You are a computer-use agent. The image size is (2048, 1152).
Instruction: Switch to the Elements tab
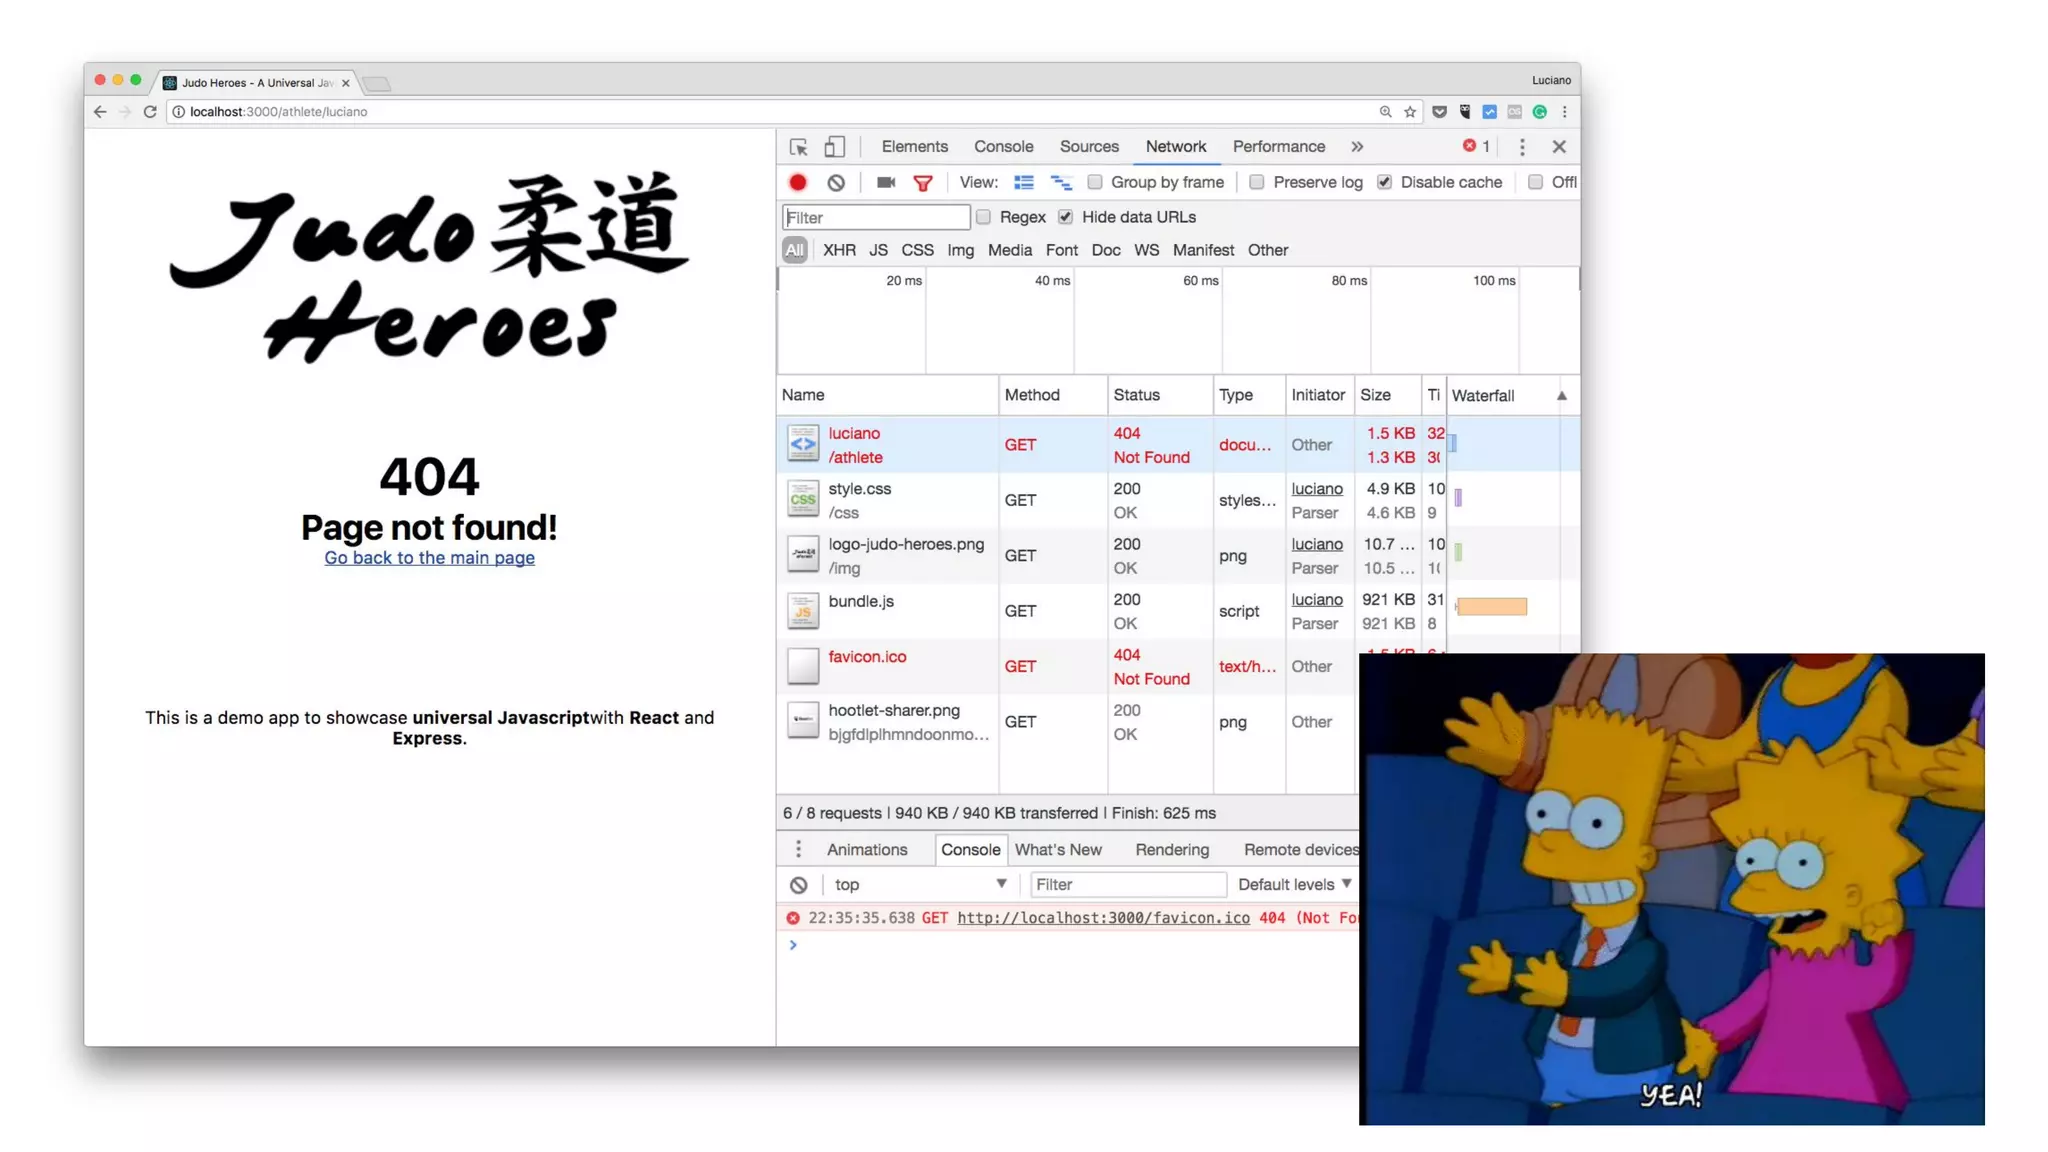click(914, 147)
